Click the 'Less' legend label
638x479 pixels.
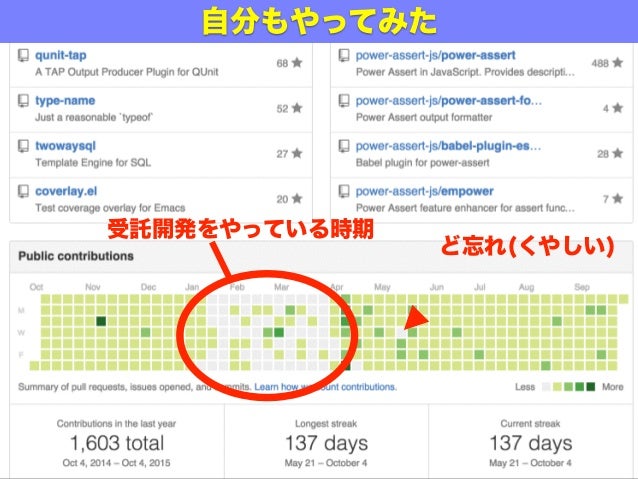point(525,387)
